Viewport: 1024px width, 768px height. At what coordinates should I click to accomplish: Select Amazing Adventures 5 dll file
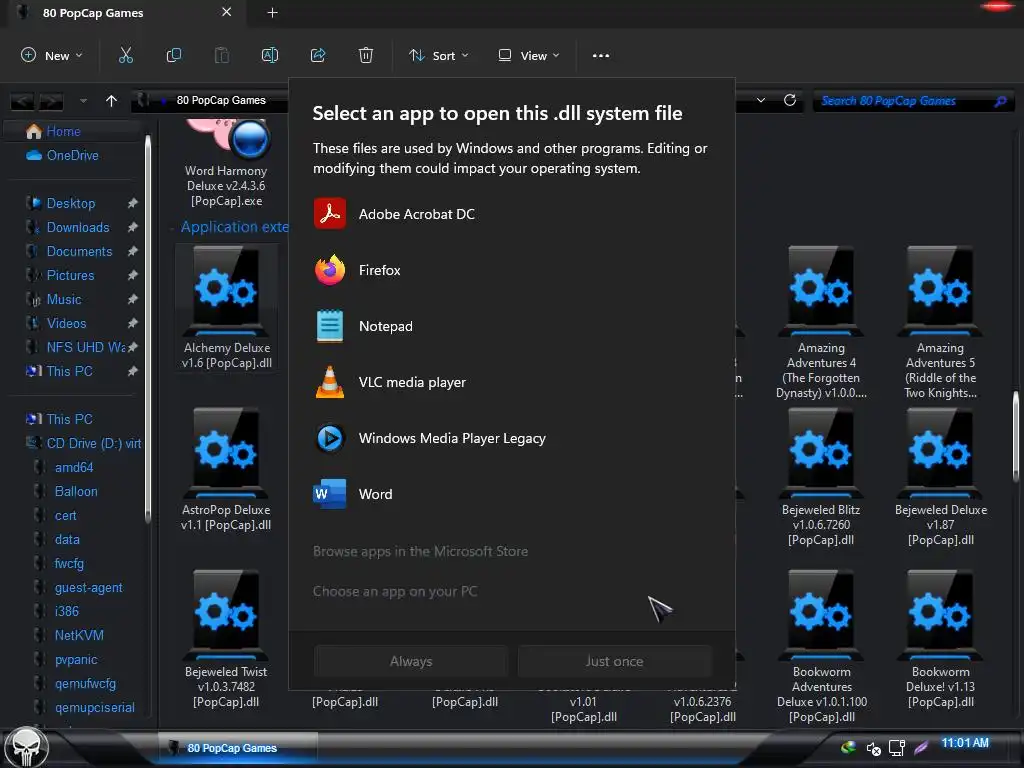(x=940, y=323)
